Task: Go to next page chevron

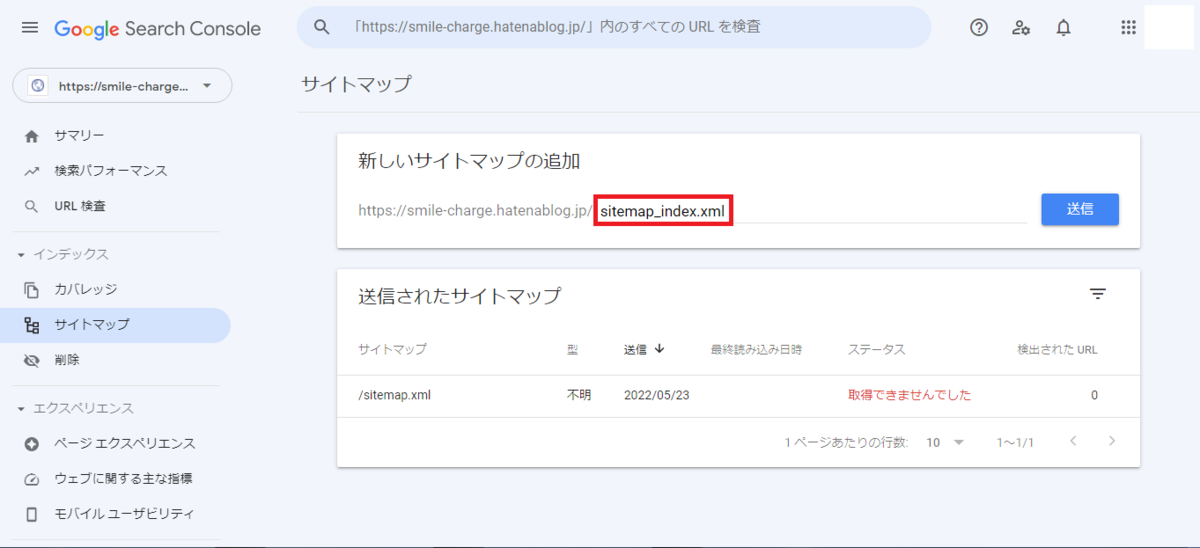Action: [1111, 441]
